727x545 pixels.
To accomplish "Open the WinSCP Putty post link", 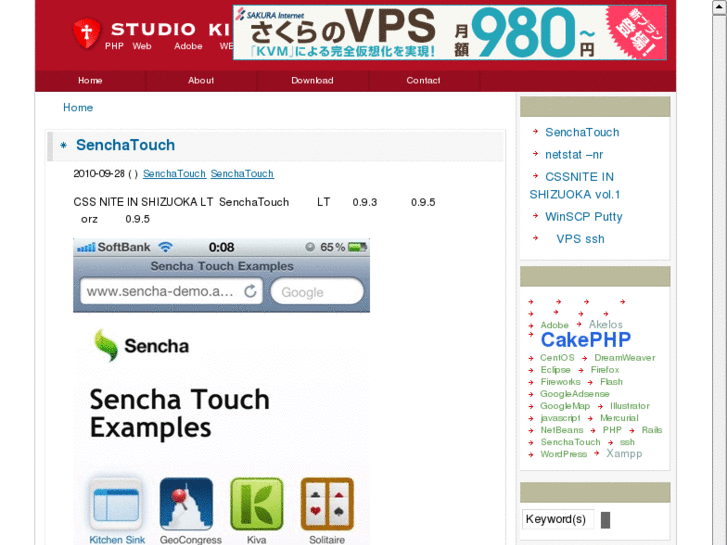I will (x=584, y=217).
